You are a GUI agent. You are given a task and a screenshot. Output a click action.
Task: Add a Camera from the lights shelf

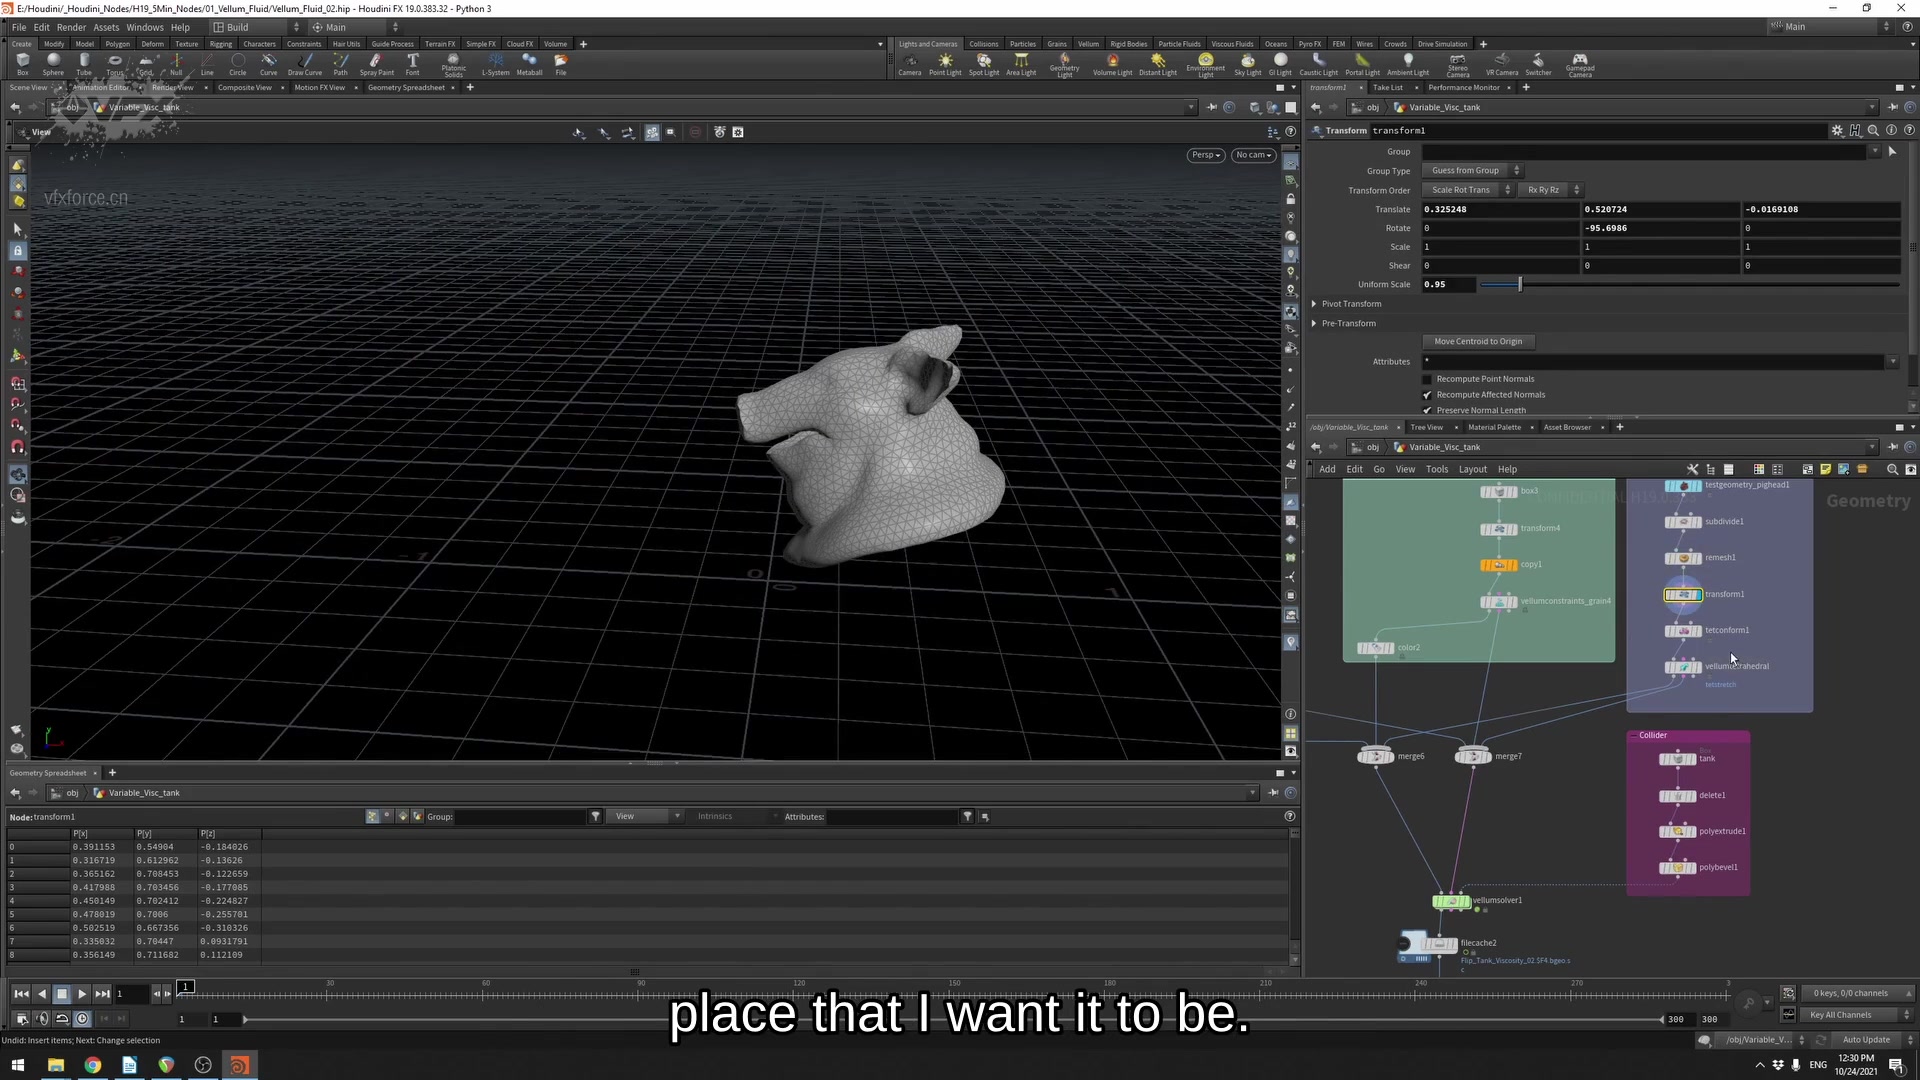pyautogui.click(x=909, y=64)
